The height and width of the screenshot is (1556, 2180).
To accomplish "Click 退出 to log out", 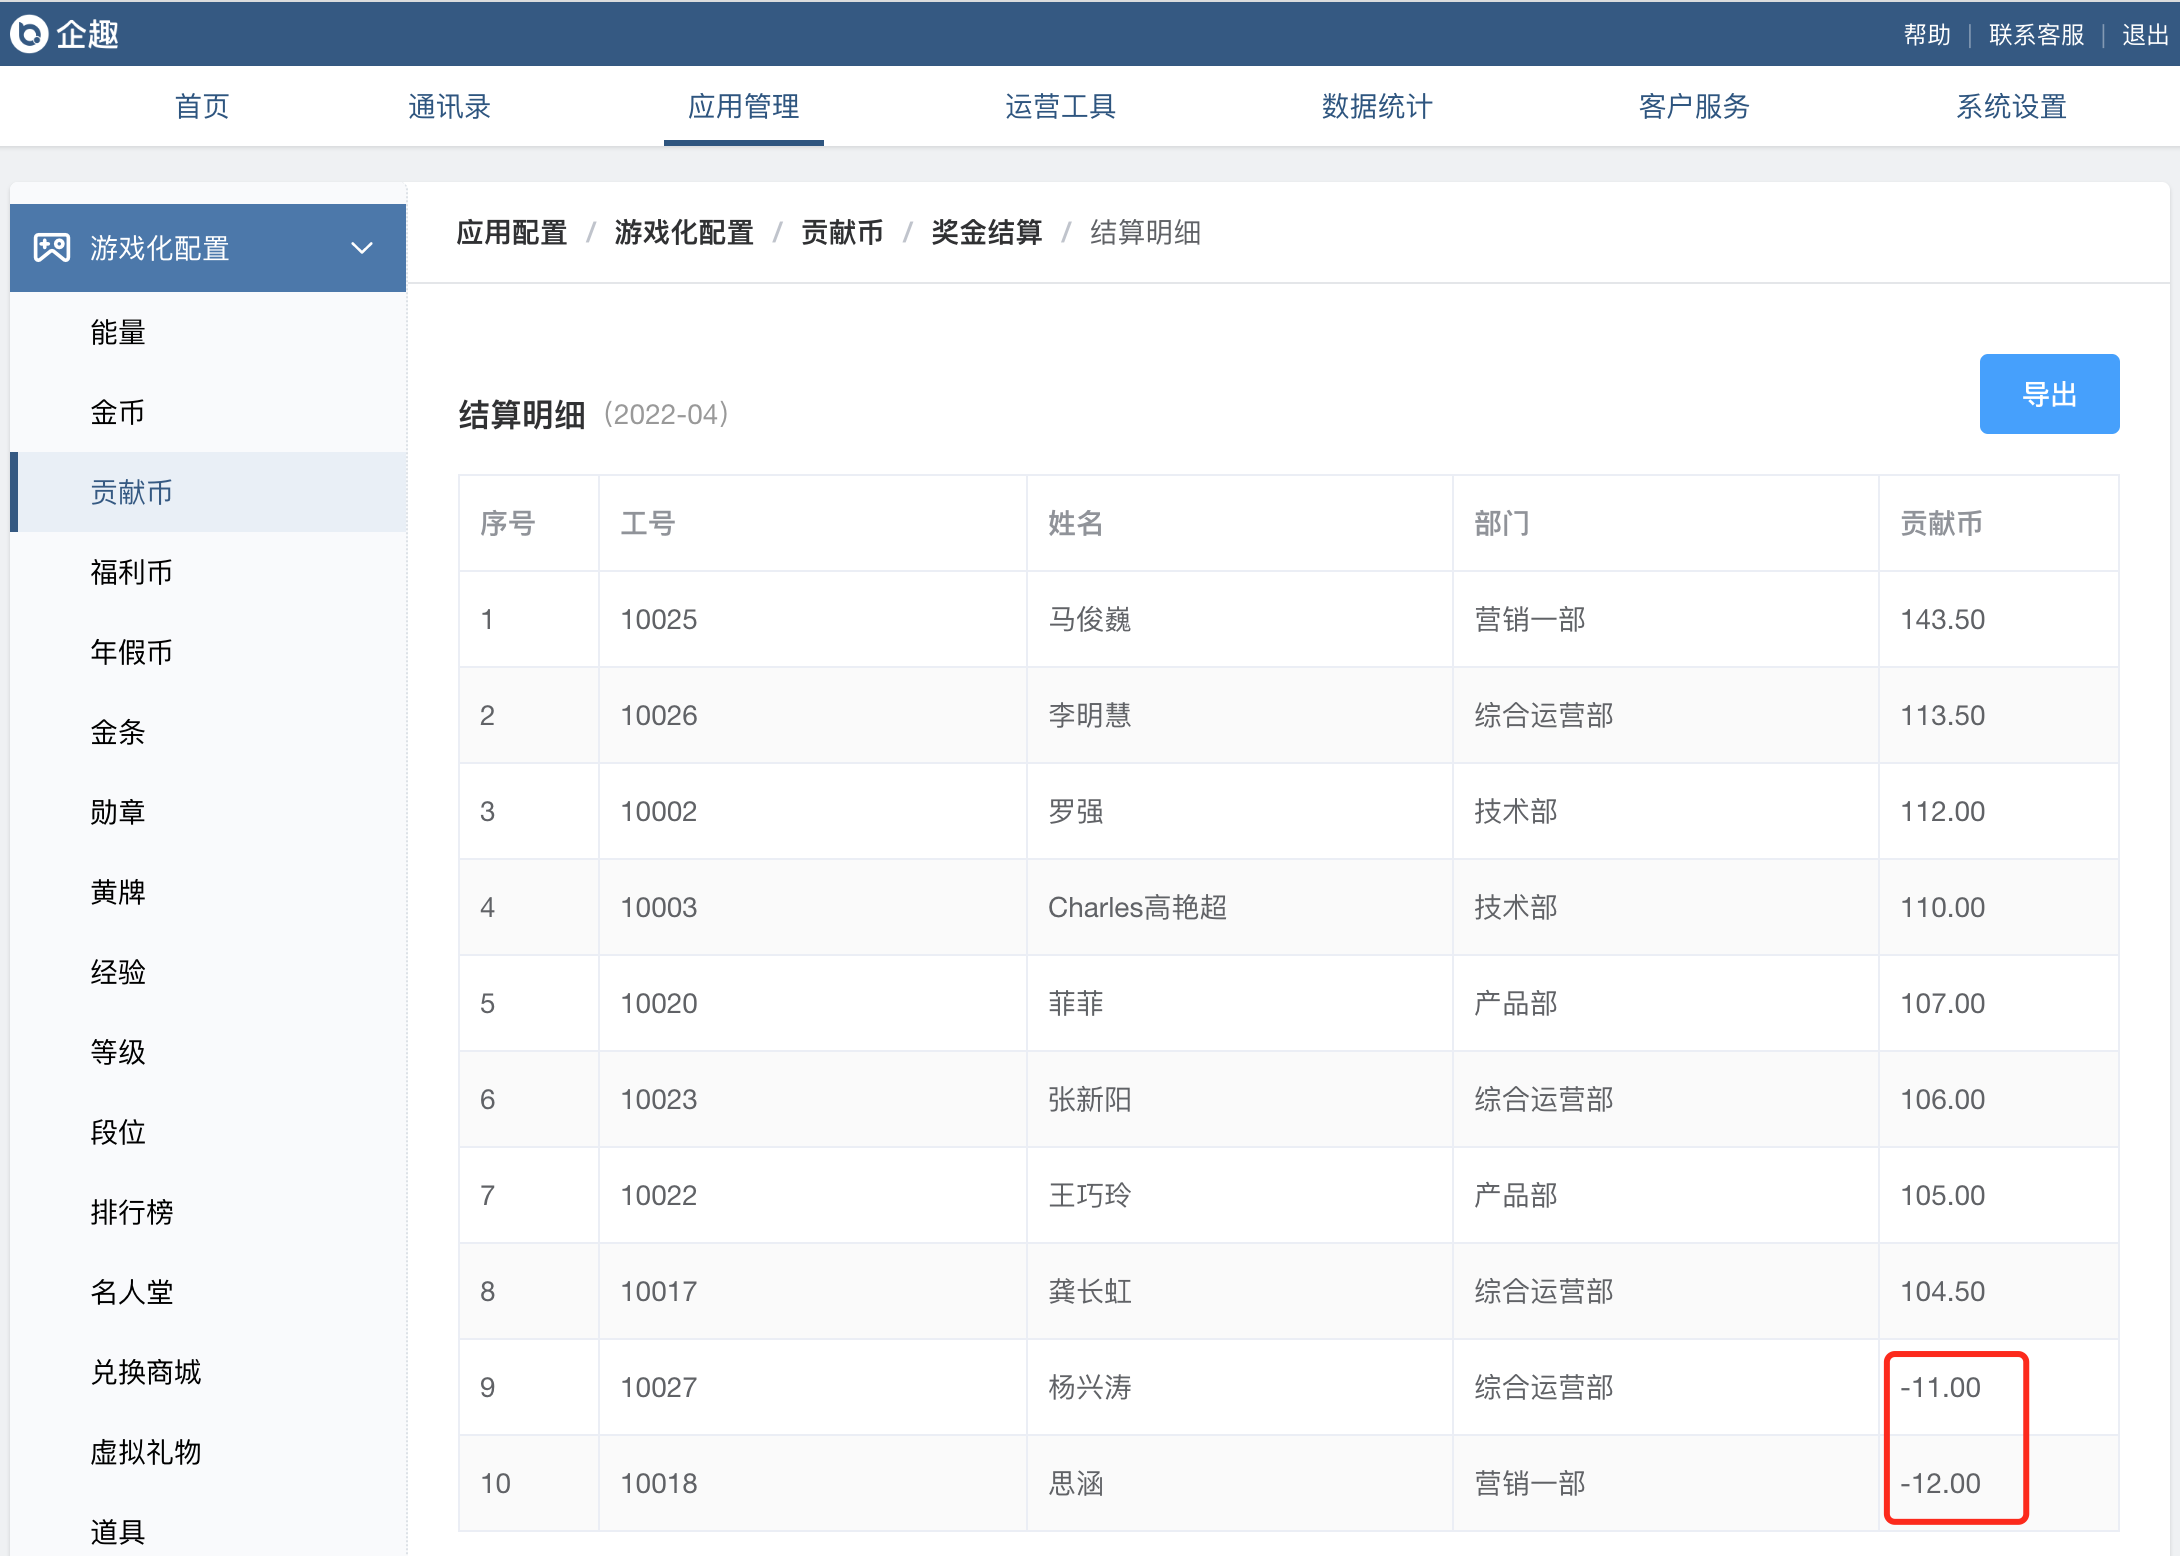I will [2145, 35].
